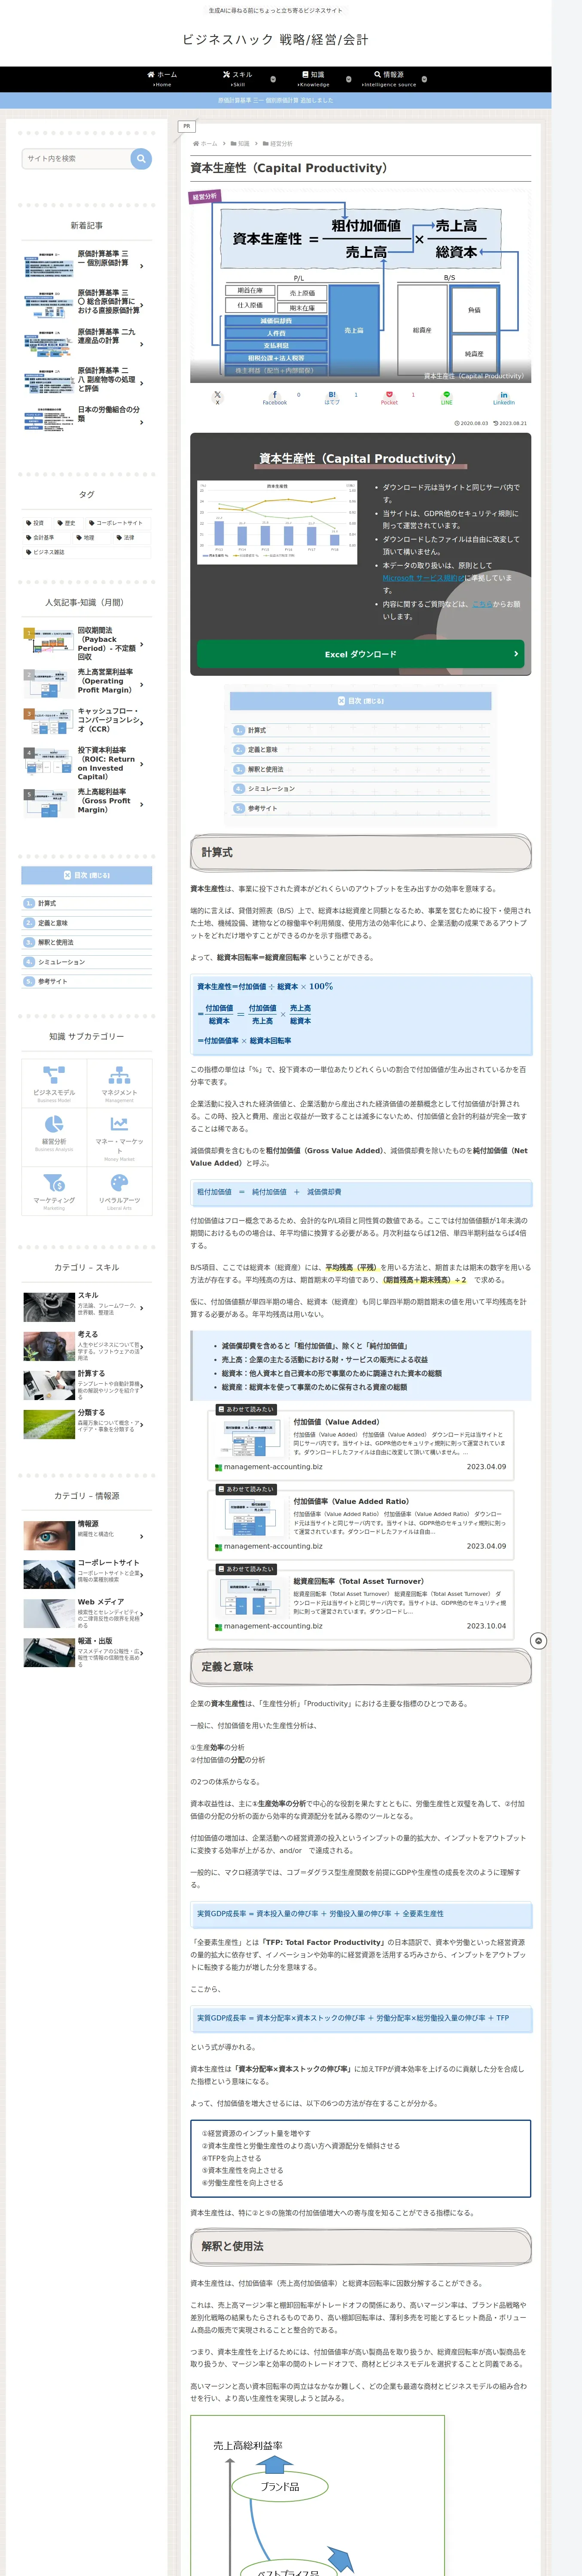This screenshot has width=582, height=2576.
Task: Share the article on LinkedIn
Action: 503,397
